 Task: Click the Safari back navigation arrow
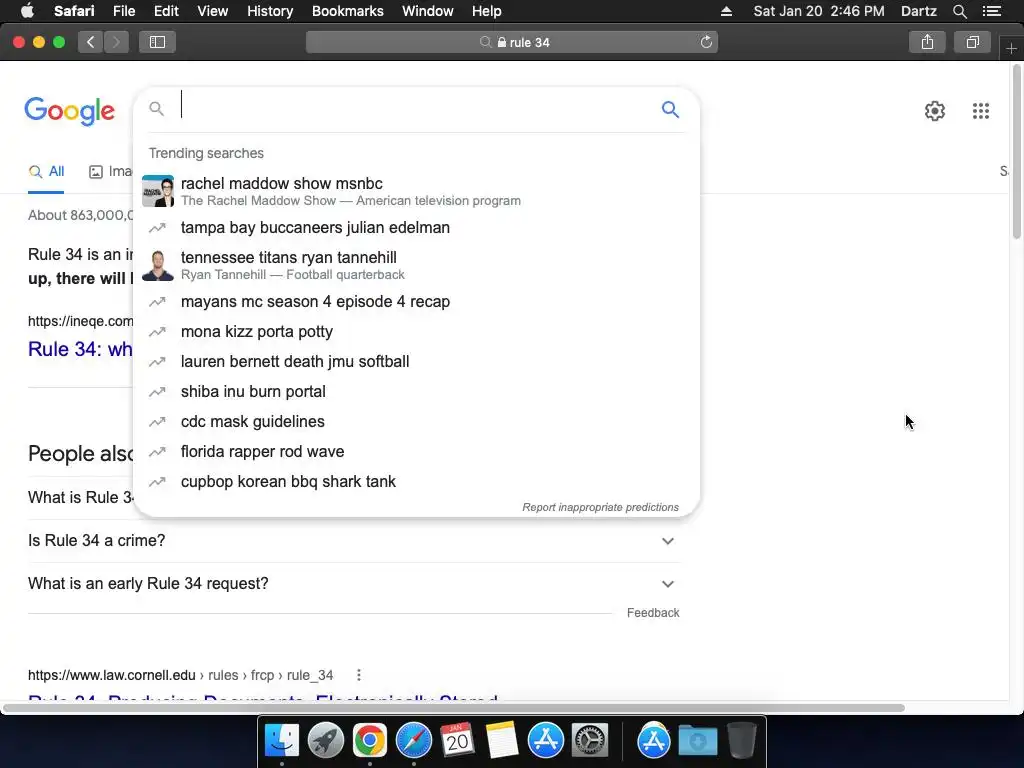pyautogui.click(x=91, y=42)
